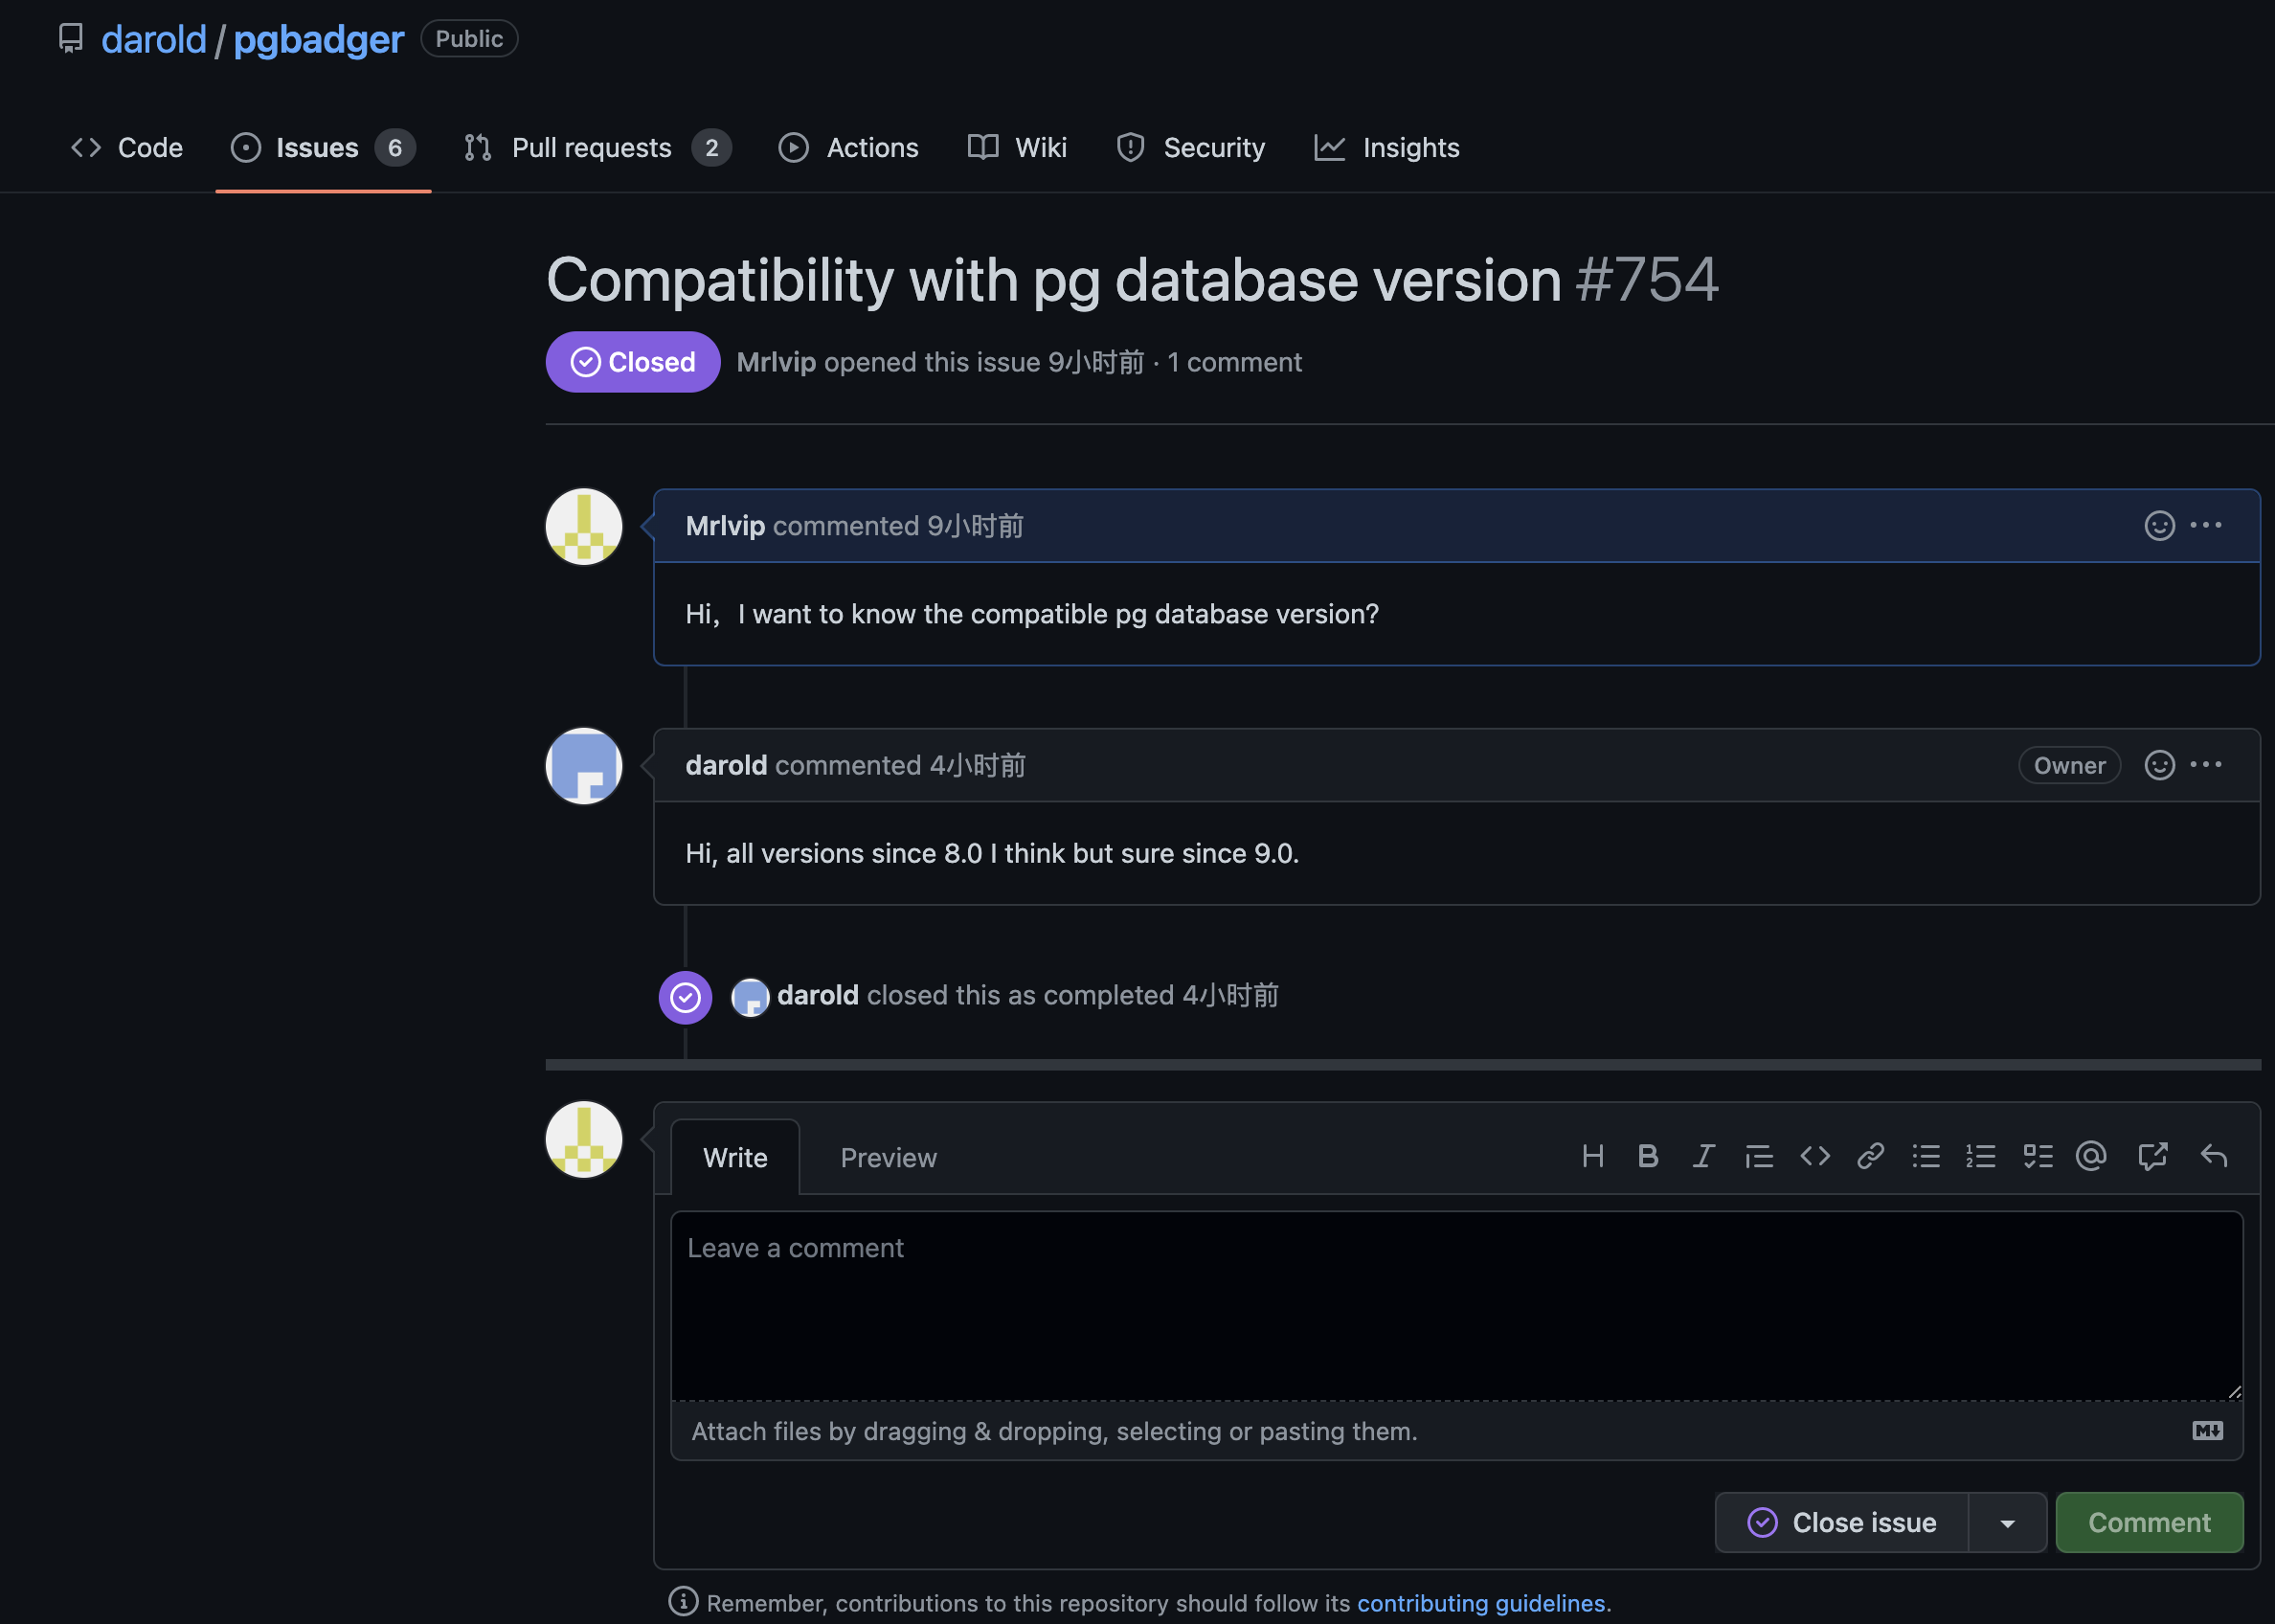This screenshot has height=1624, width=2275.
Task: Open options menu on darold's comment
Action: click(2206, 765)
